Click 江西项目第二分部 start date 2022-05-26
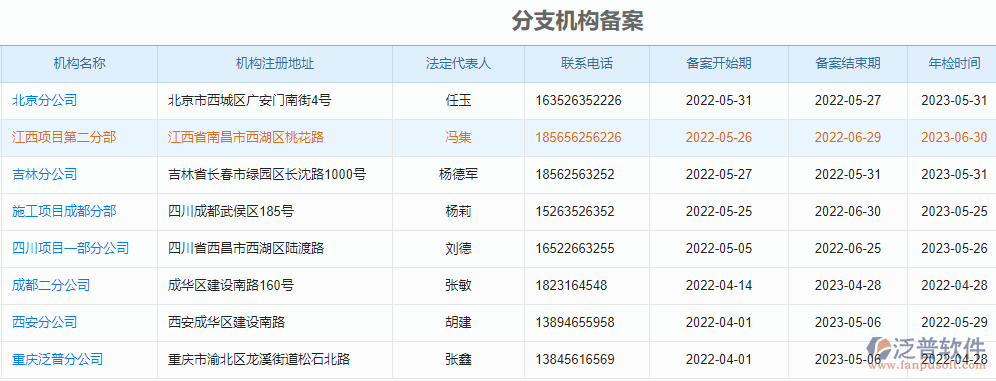Viewport: 996px width, 381px height. (x=719, y=137)
